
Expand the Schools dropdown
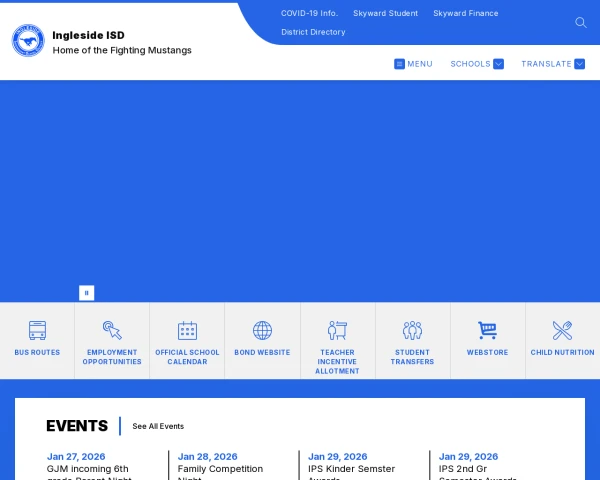[477, 64]
